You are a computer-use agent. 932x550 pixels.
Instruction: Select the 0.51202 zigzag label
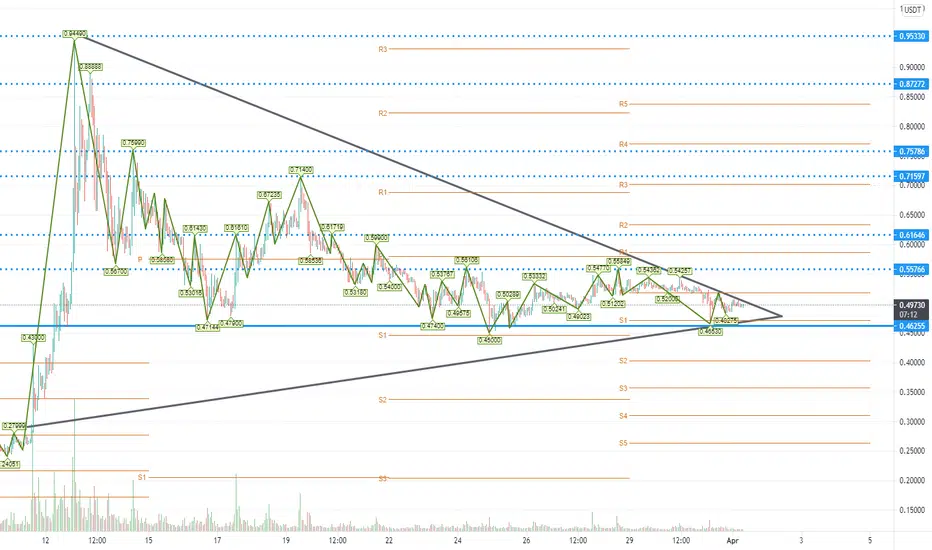613,303
